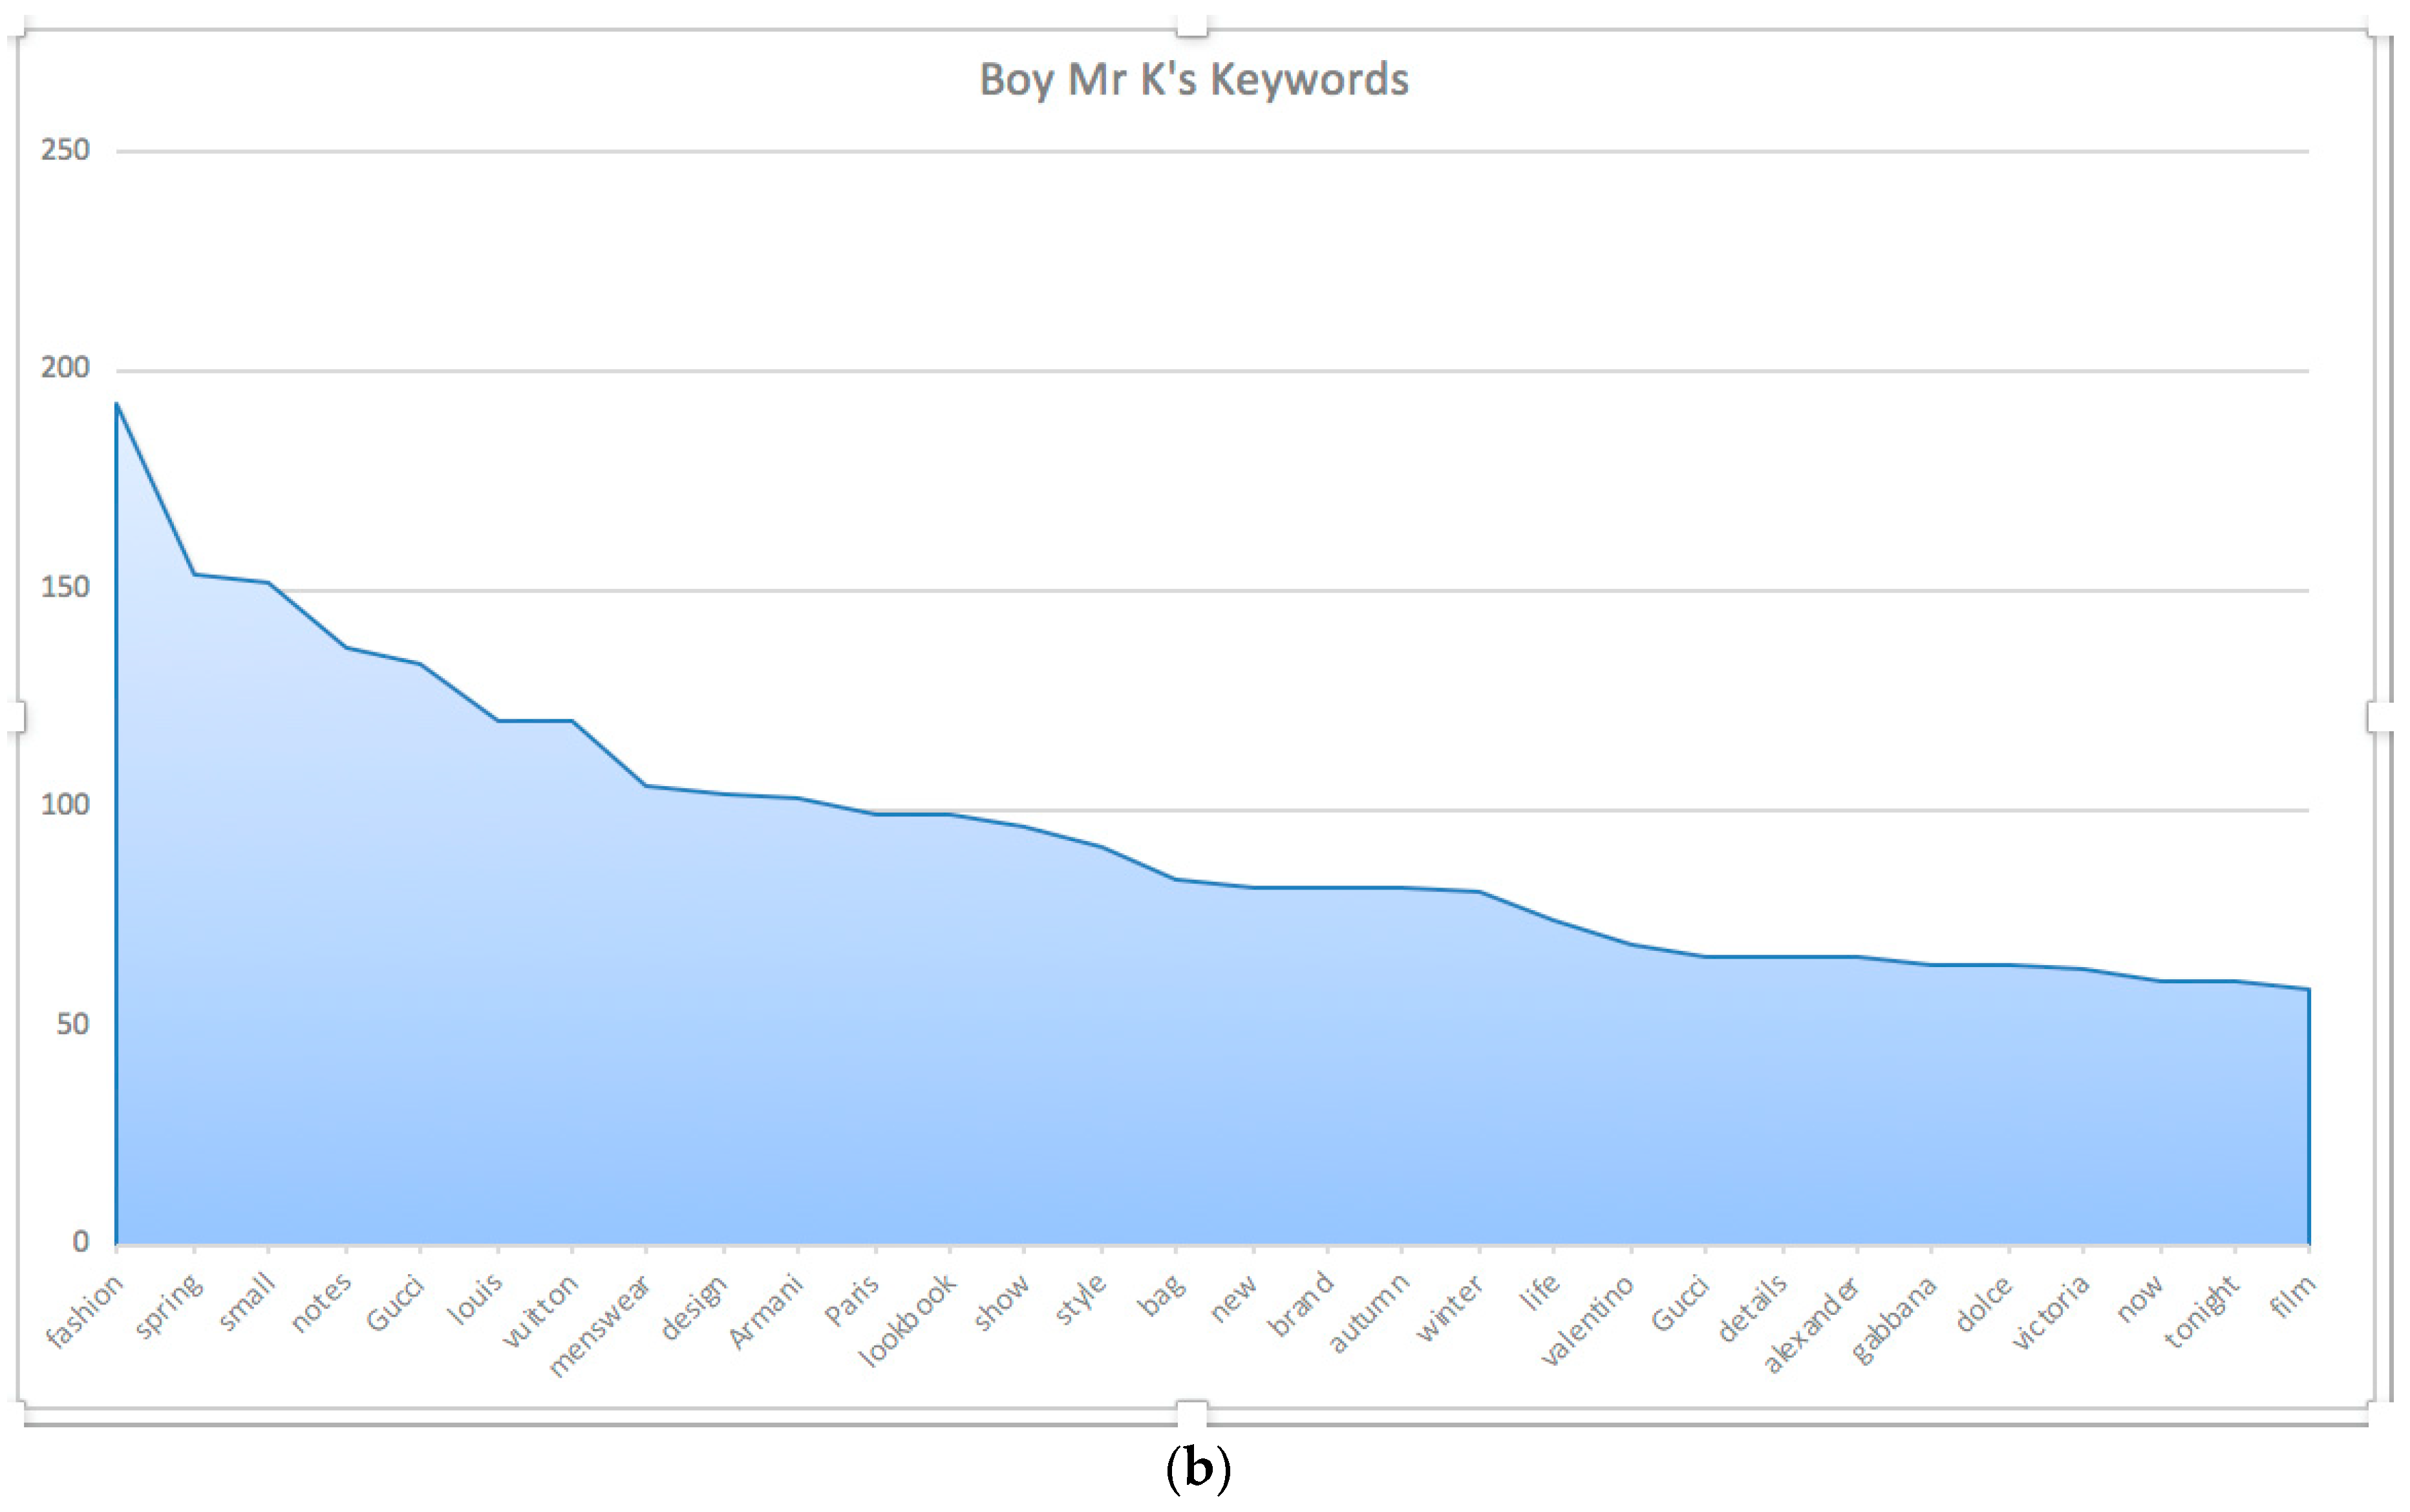The width and height of the screenshot is (2410, 1512).
Task: Click the right-middle chart resize handle
Action: (2380, 717)
